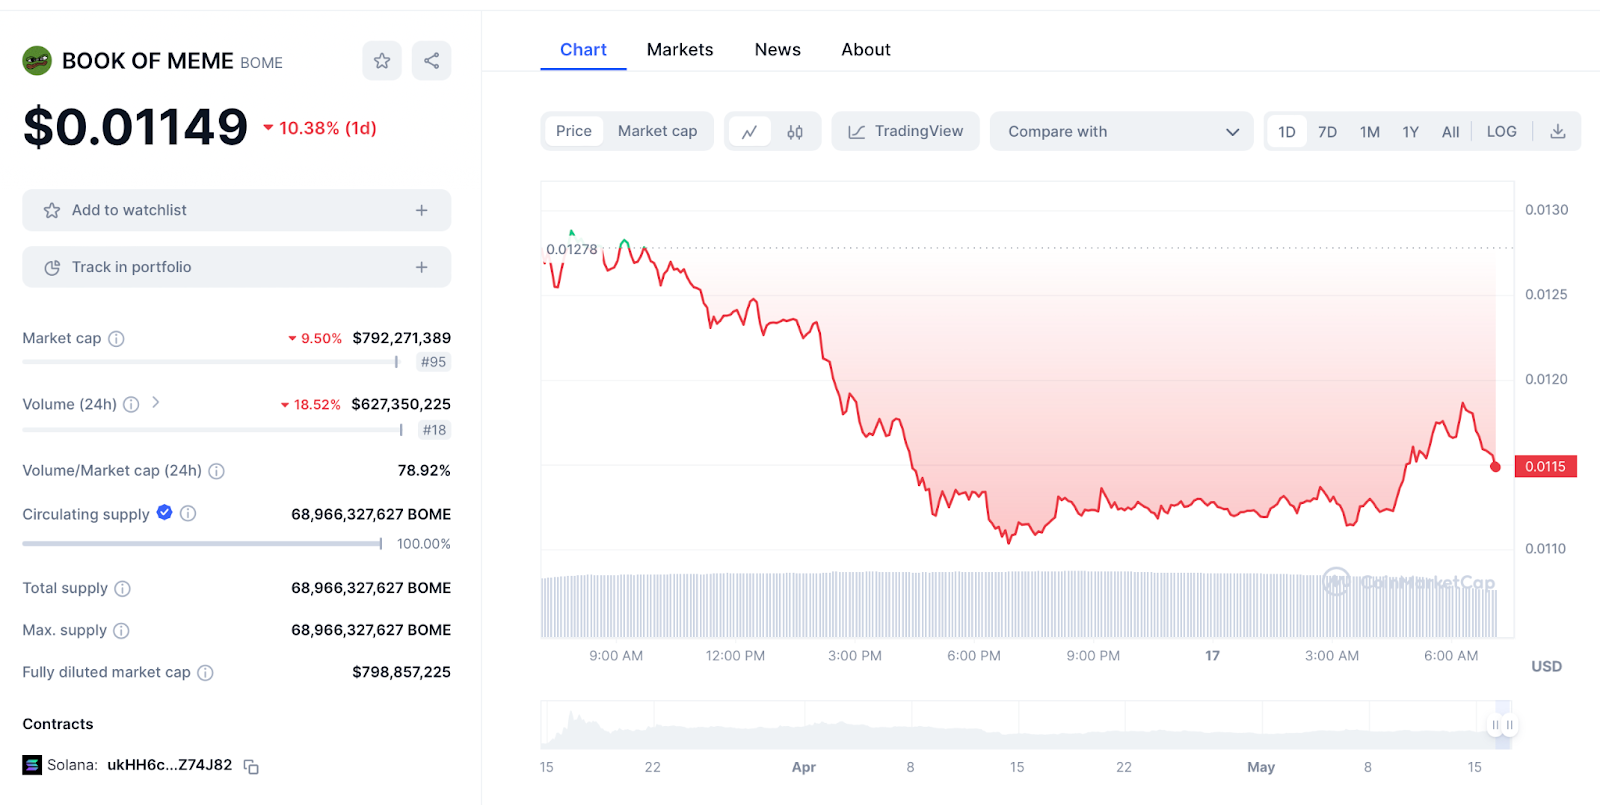Click the mini overview chart below the timeline
Image resolution: width=1600 pixels, height=805 pixels.
(x=1026, y=725)
